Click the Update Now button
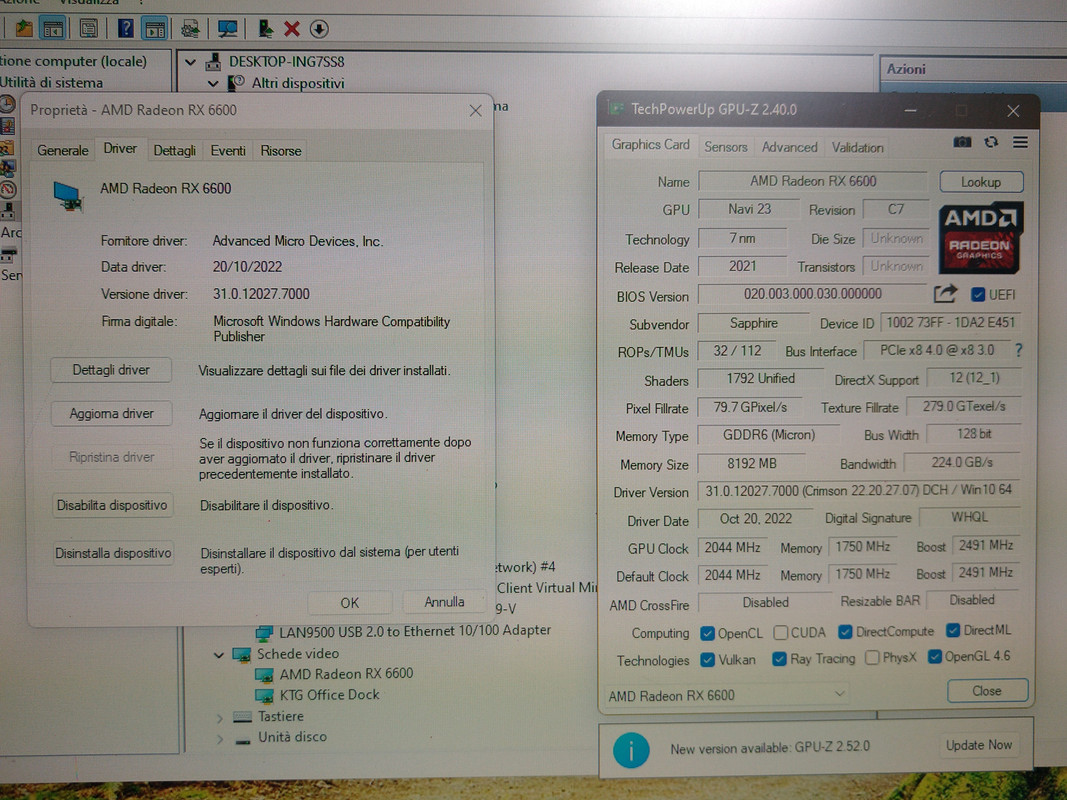The width and height of the screenshot is (1067, 800). click(979, 745)
